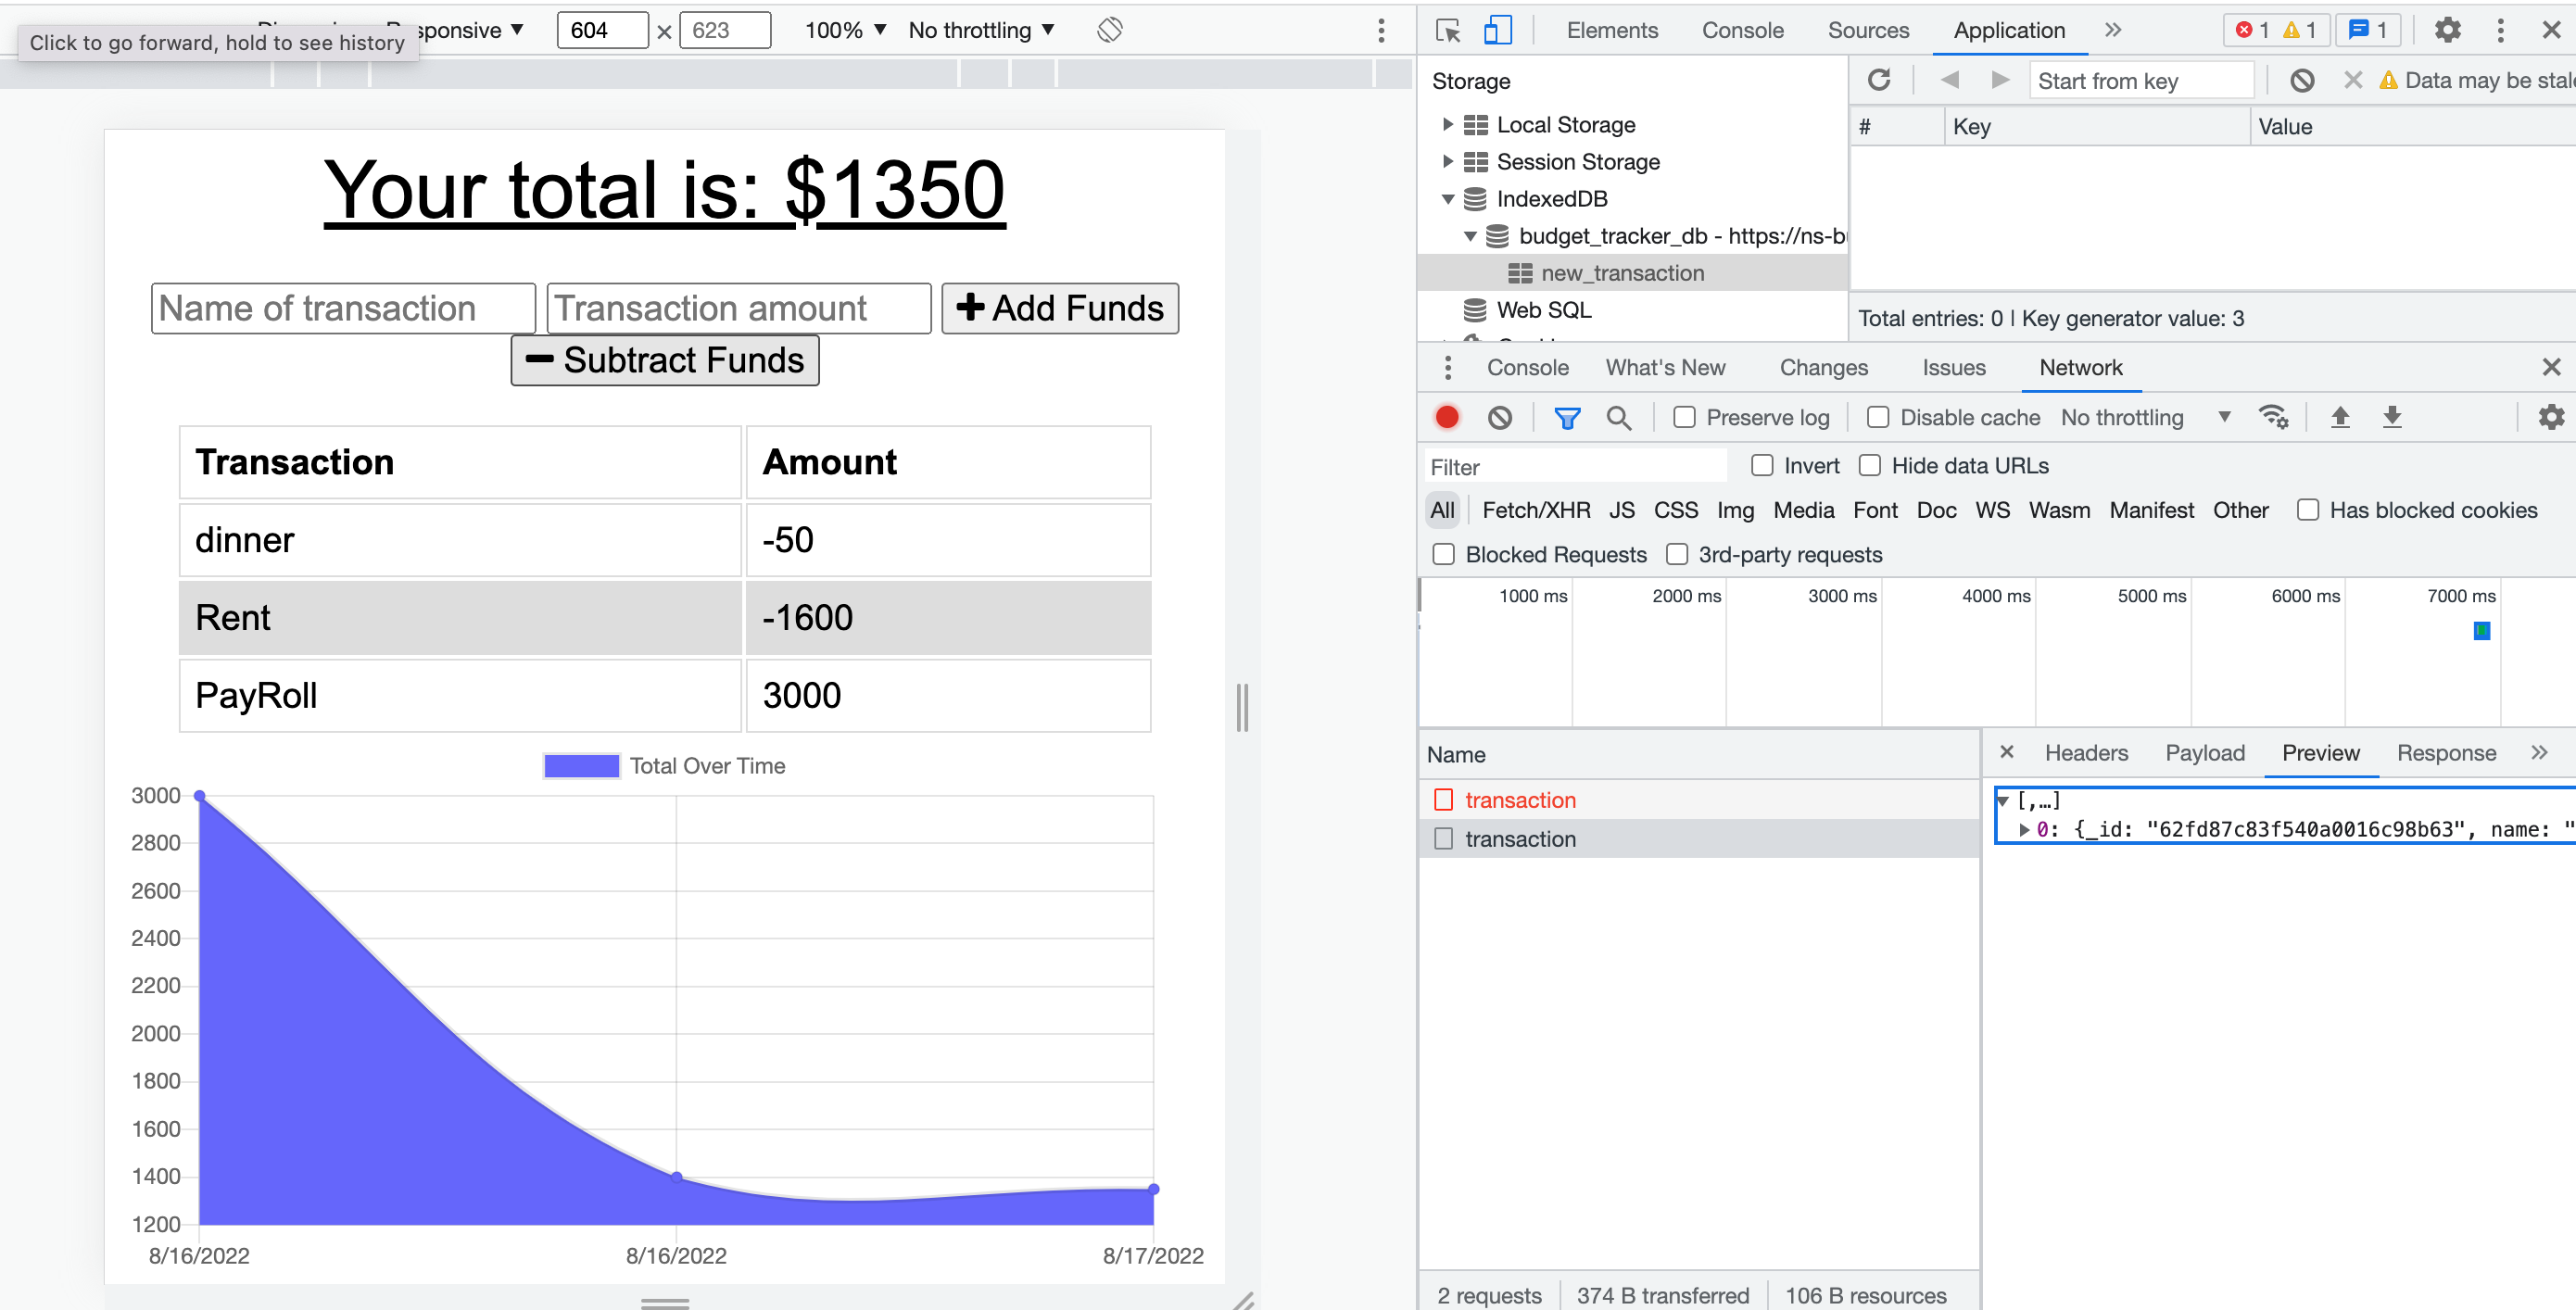The height and width of the screenshot is (1310, 2576).
Task: Open network request search
Action: point(1619,417)
